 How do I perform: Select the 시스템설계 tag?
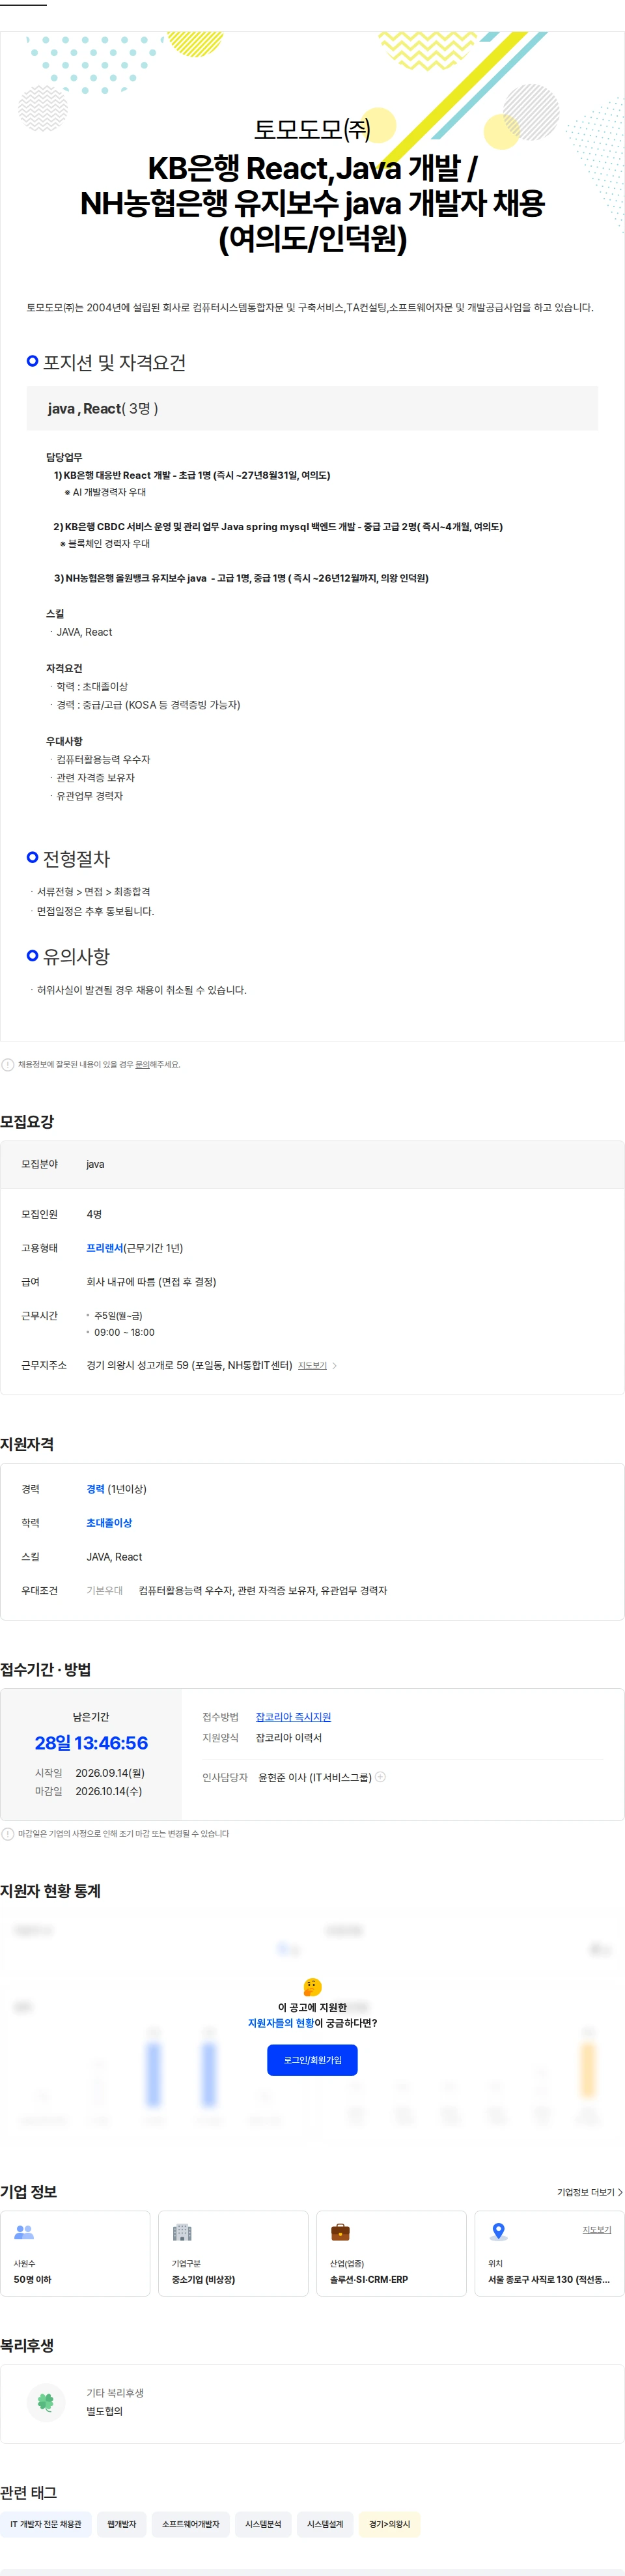(x=325, y=2524)
